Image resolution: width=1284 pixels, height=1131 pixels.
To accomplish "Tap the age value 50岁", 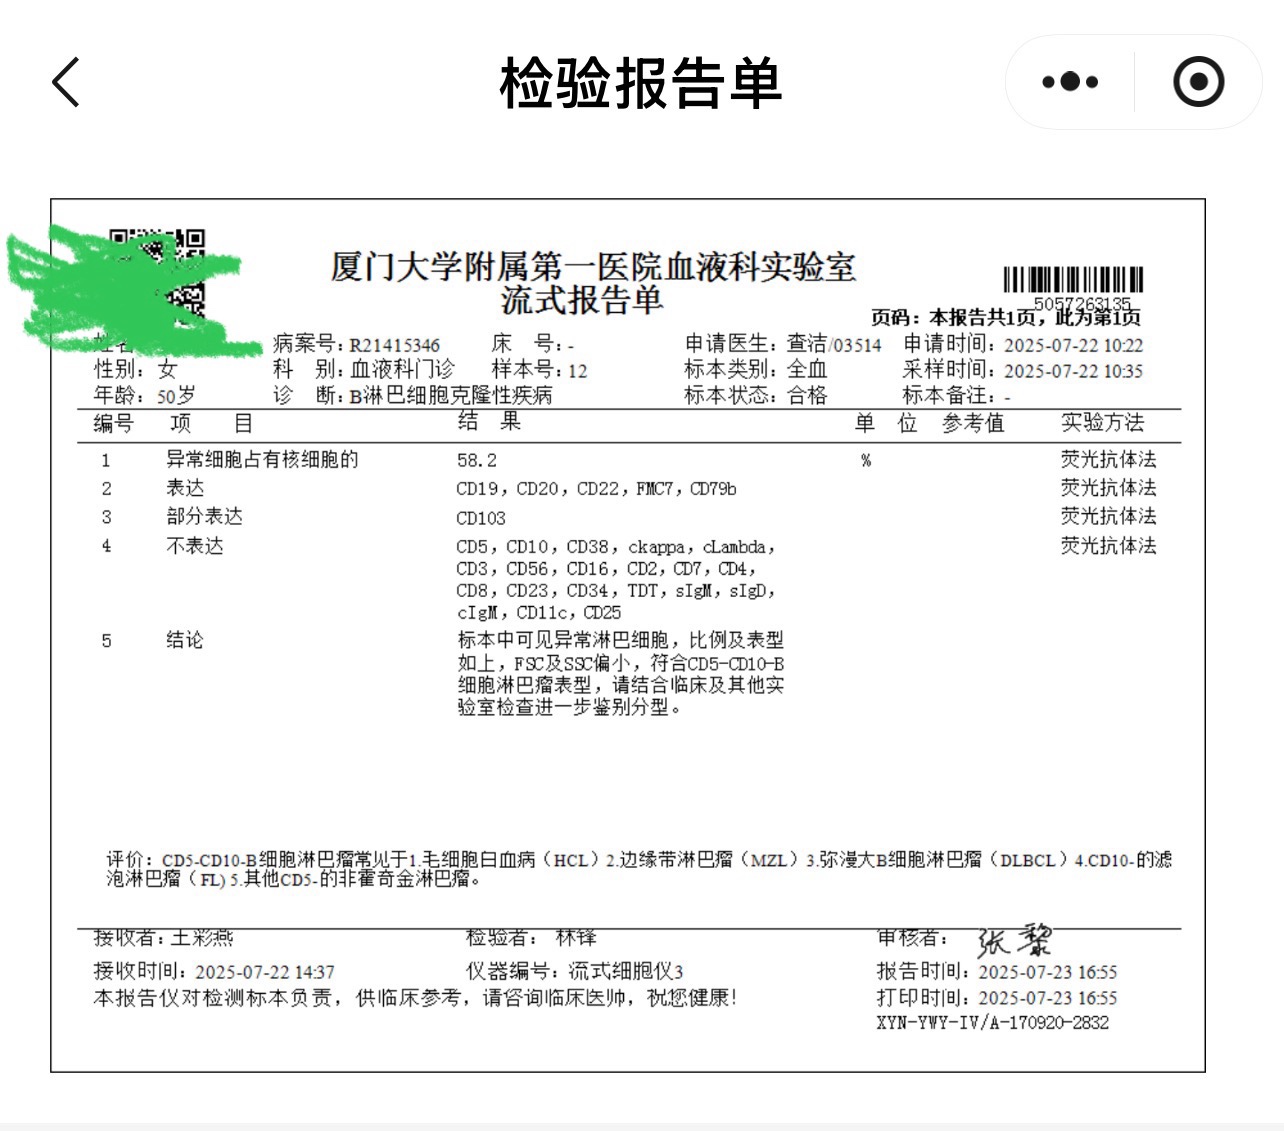I will (176, 396).
